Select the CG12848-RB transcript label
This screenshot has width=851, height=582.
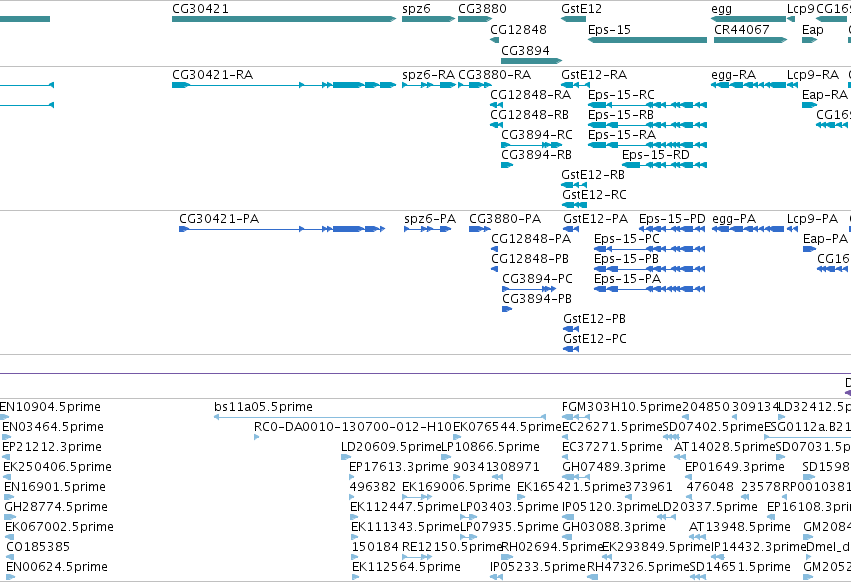[x=529, y=115]
